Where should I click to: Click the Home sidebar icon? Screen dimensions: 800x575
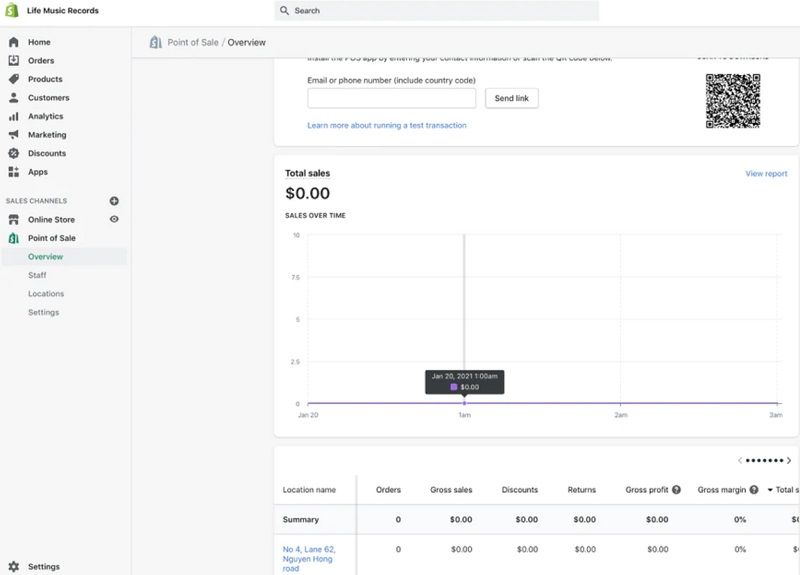(x=14, y=42)
